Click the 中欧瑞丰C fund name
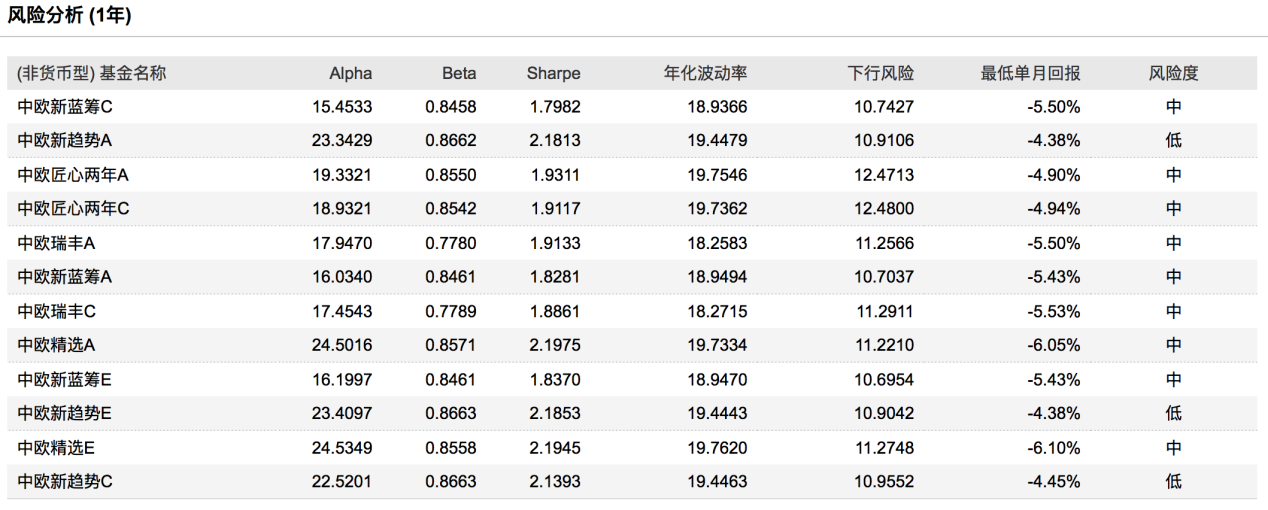Viewport: 1268px width, 510px height. (57, 311)
